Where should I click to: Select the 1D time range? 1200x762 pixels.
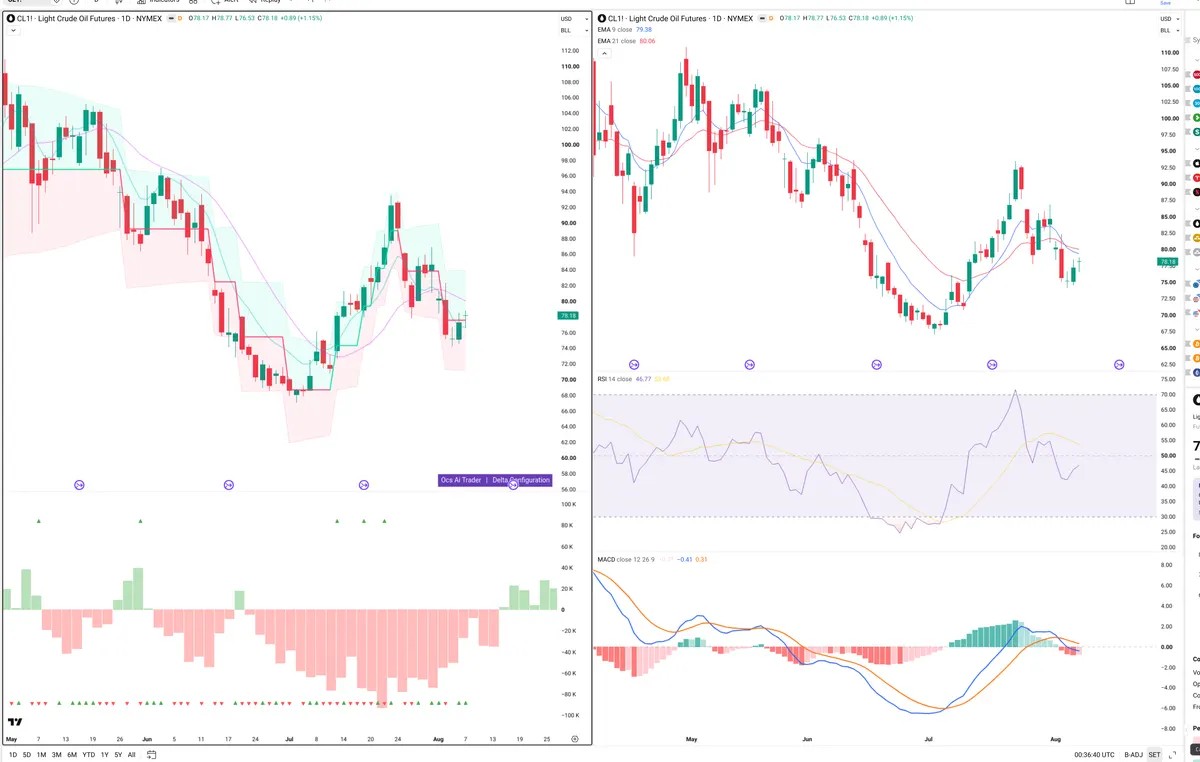(13, 755)
